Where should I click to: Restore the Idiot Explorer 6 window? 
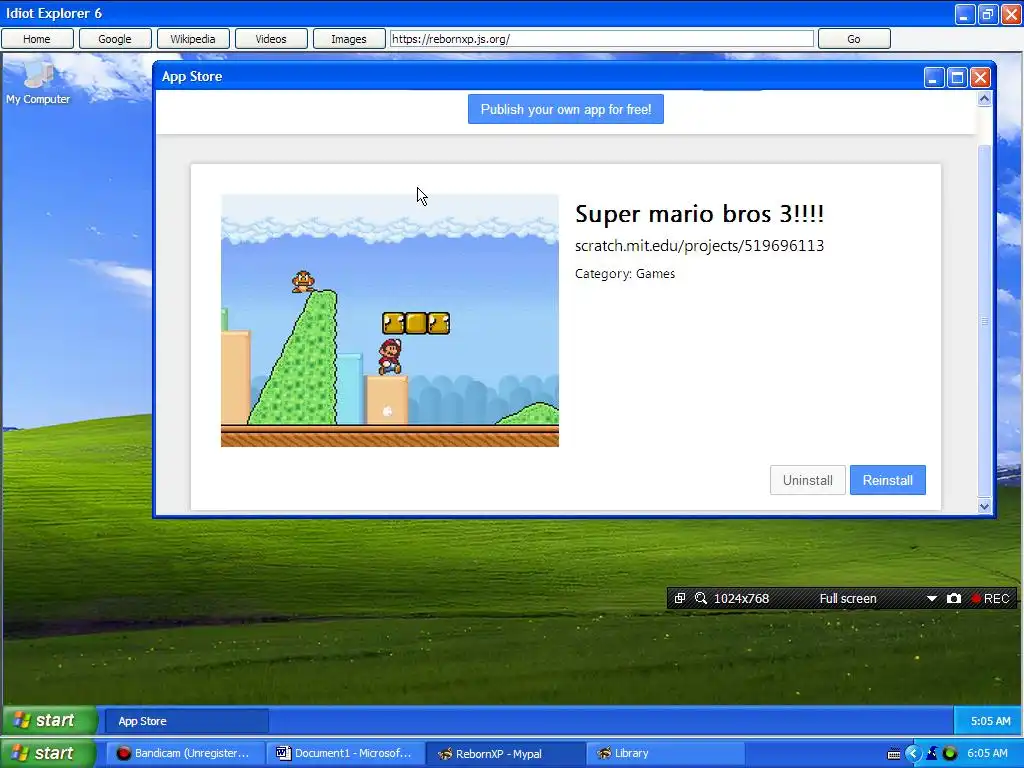(987, 14)
